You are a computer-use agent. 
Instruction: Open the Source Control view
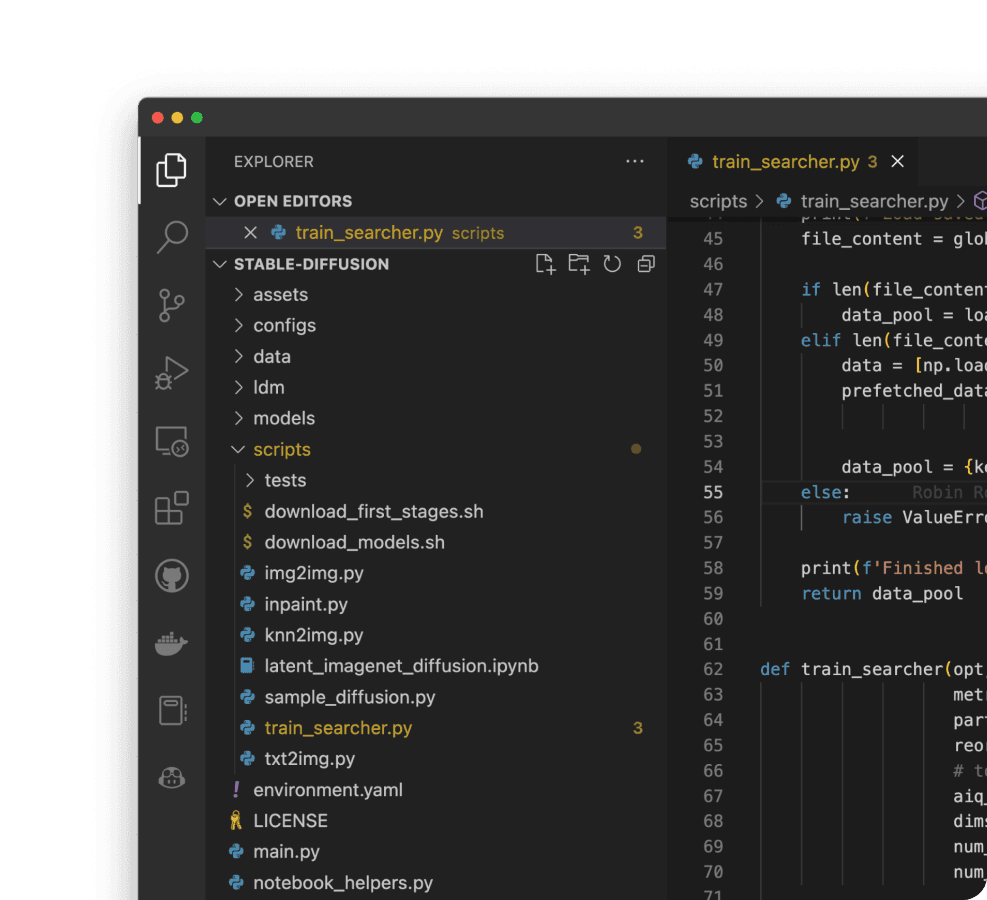tap(171, 305)
